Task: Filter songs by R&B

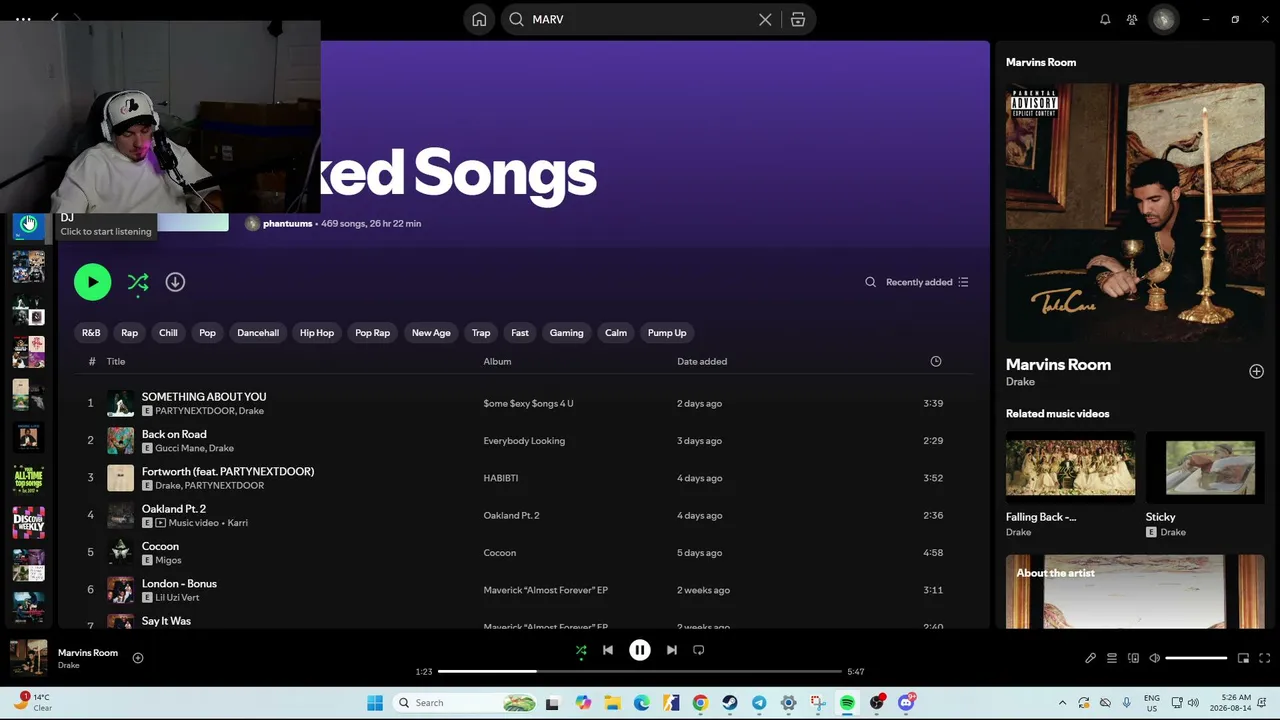Action: [x=91, y=333]
